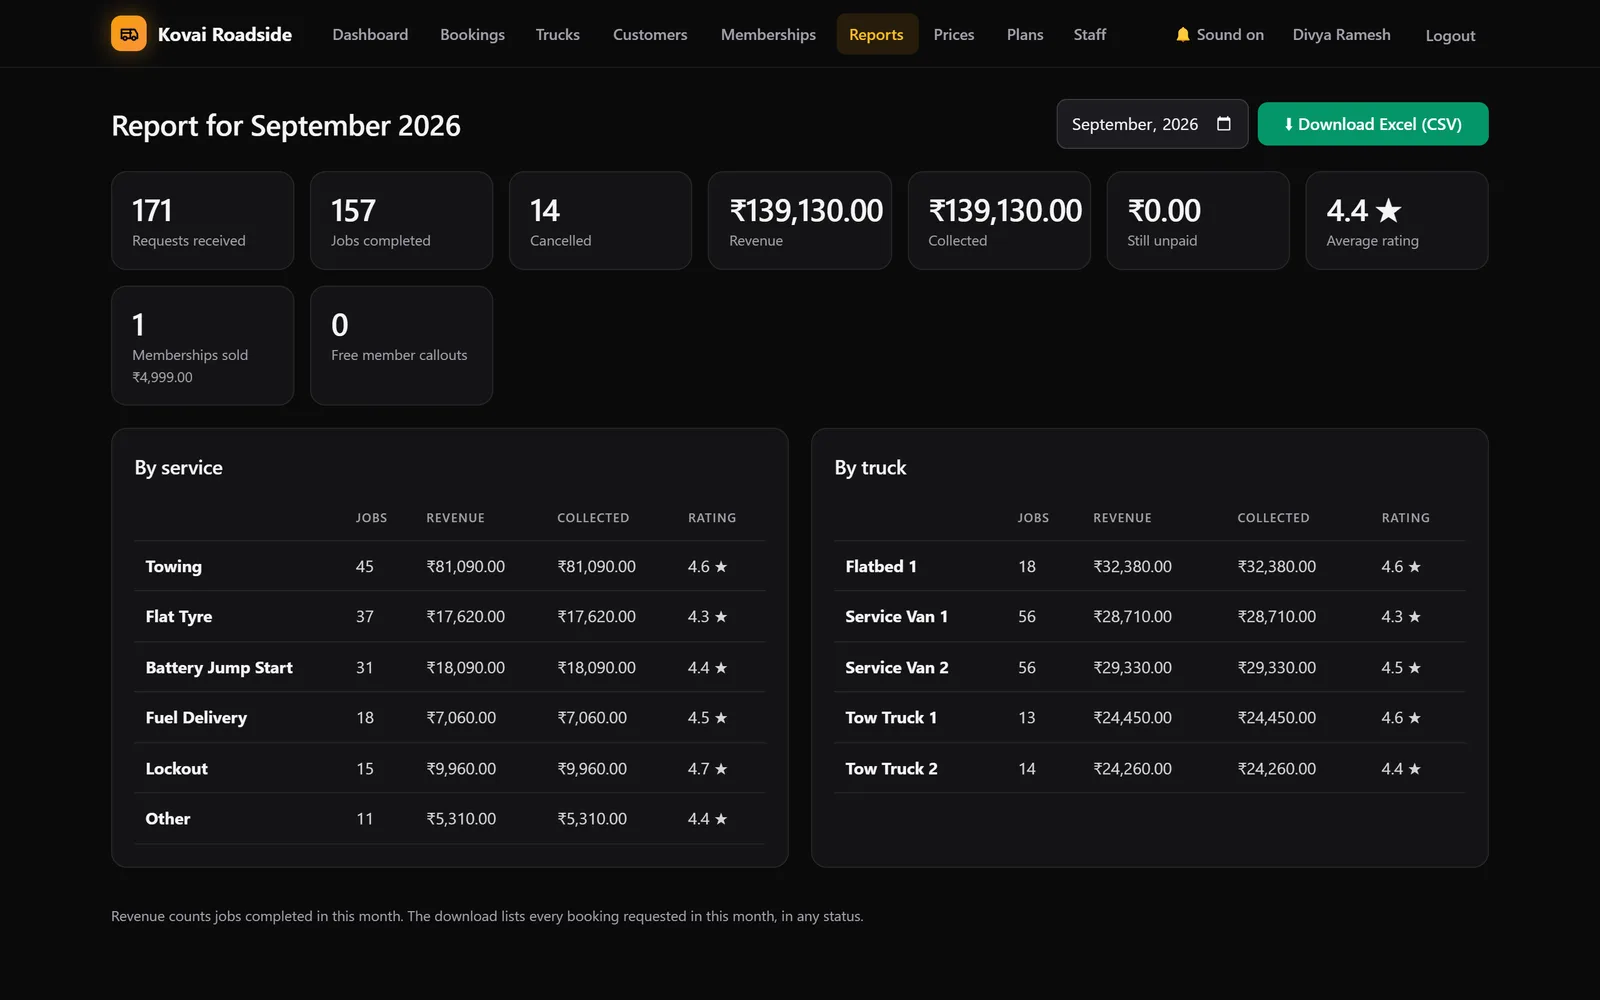Screen dimensions: 1600x1000
Task: Open the calendar icon in month picker
Action: coord(1223,124)
